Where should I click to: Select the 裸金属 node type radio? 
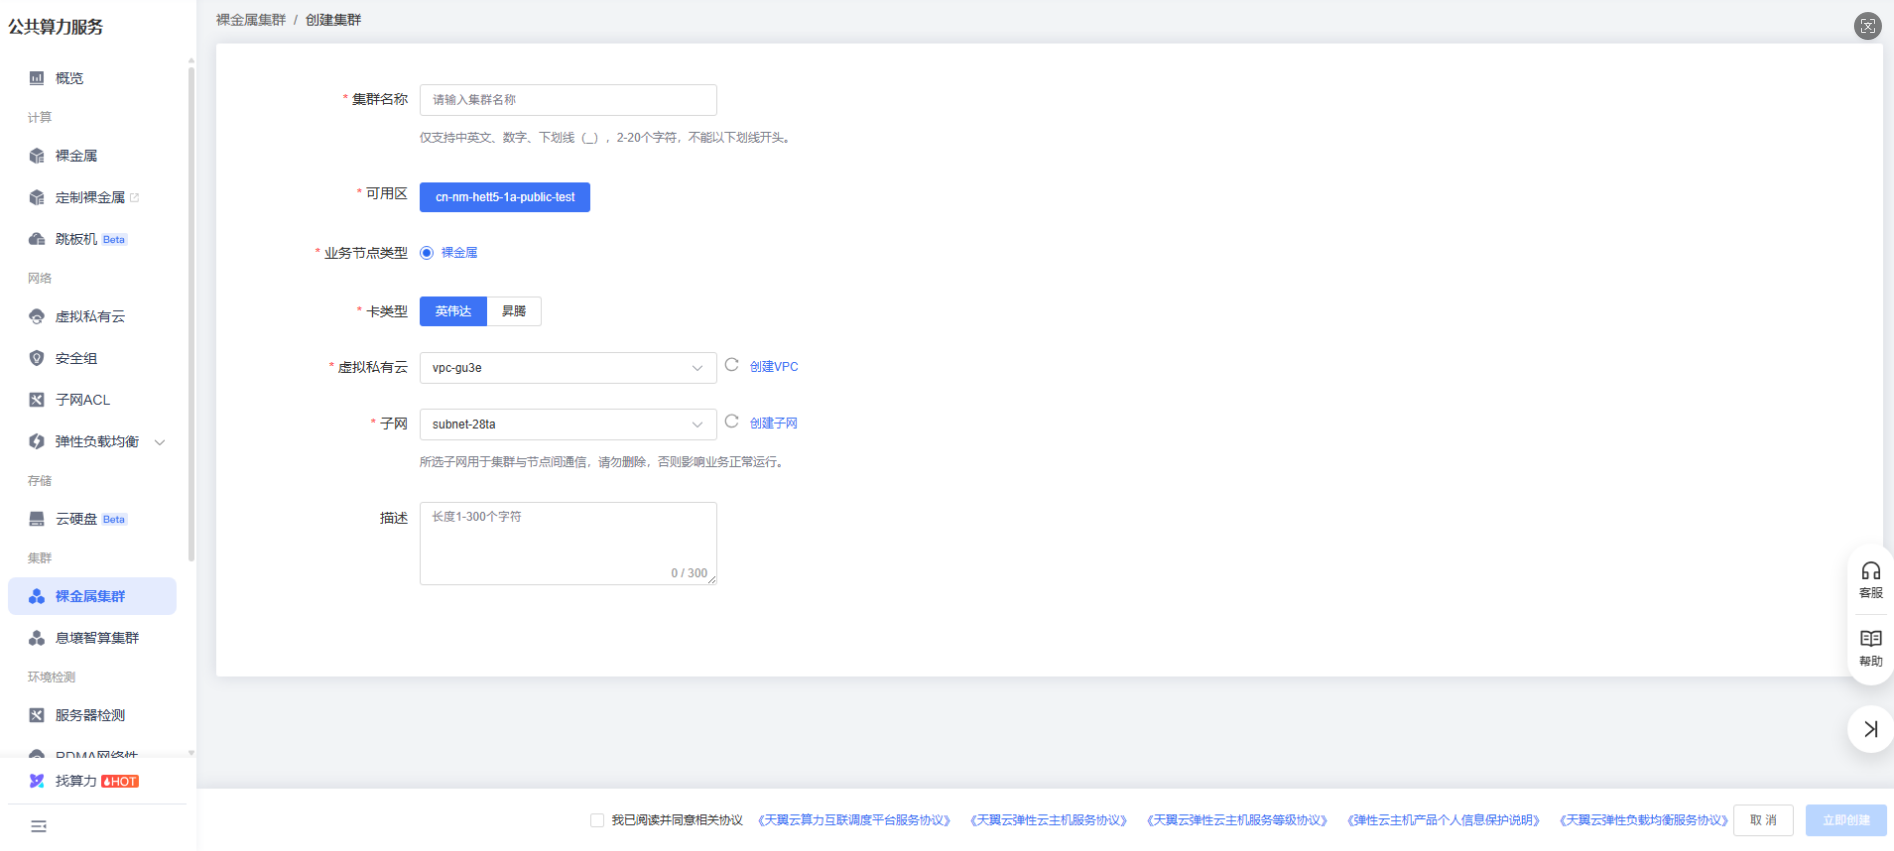[427, 253]
